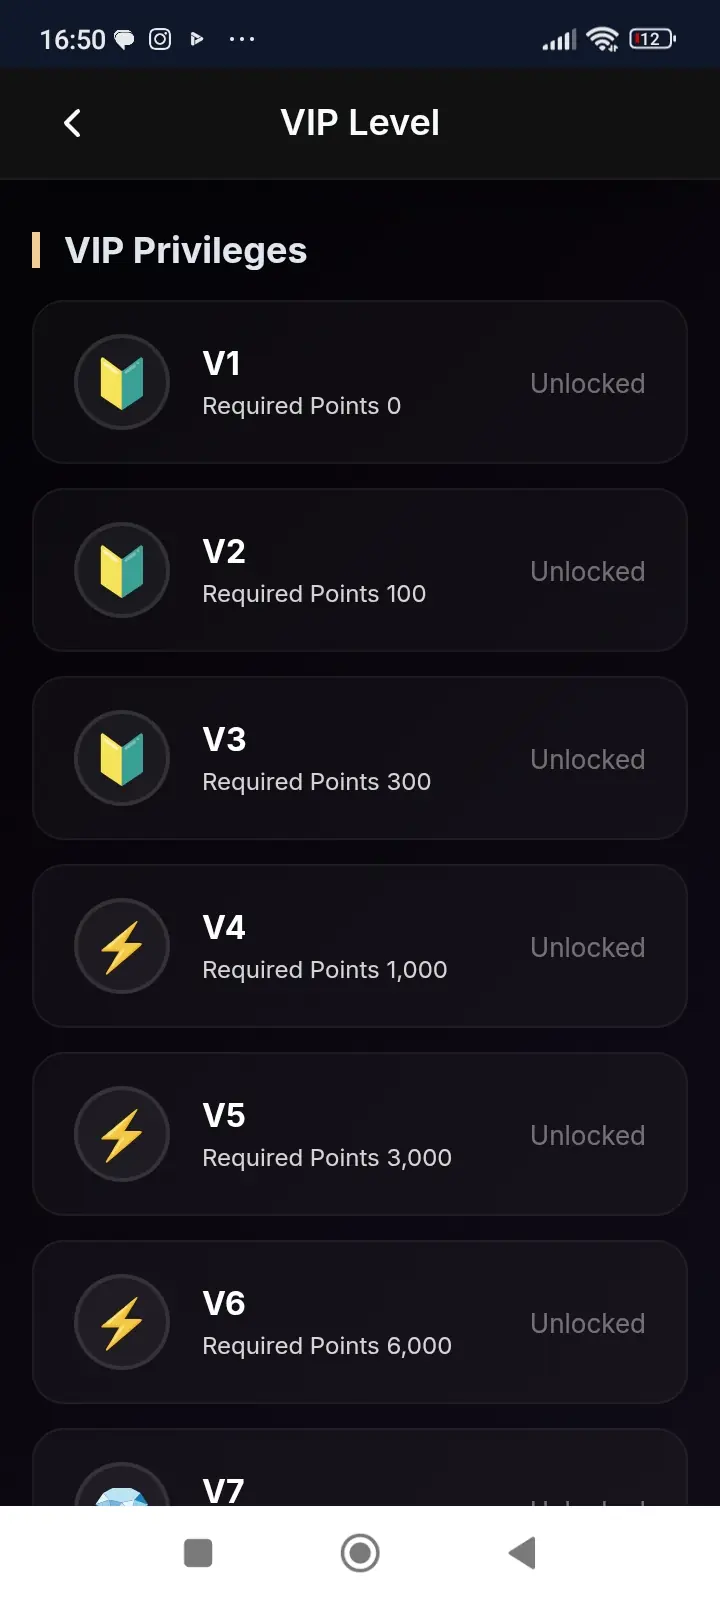Screen dimensions: 720x1600
Task: Select the V3 level title
Action: tap(224, 740)
